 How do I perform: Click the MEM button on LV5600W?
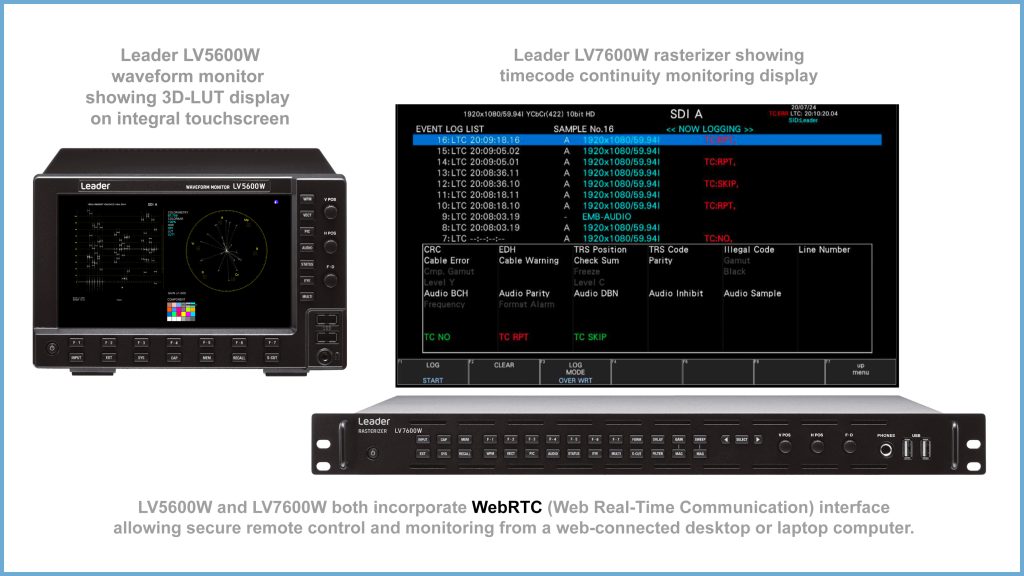click(206, 357)
